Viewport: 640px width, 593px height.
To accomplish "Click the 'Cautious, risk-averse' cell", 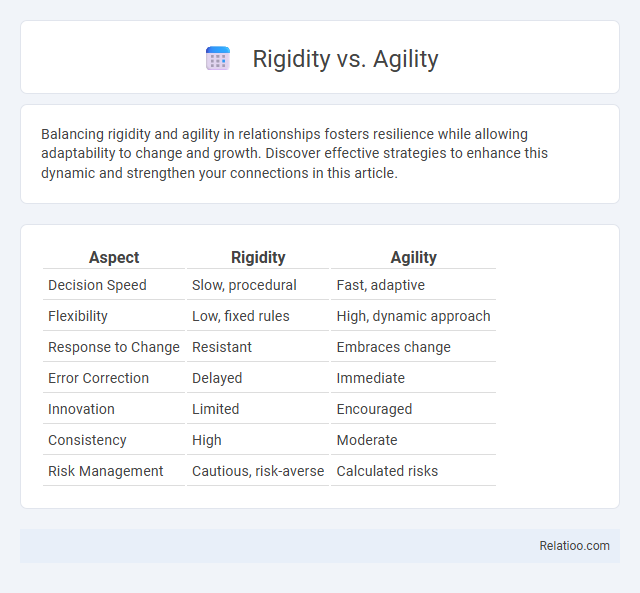I will [258, 471].
